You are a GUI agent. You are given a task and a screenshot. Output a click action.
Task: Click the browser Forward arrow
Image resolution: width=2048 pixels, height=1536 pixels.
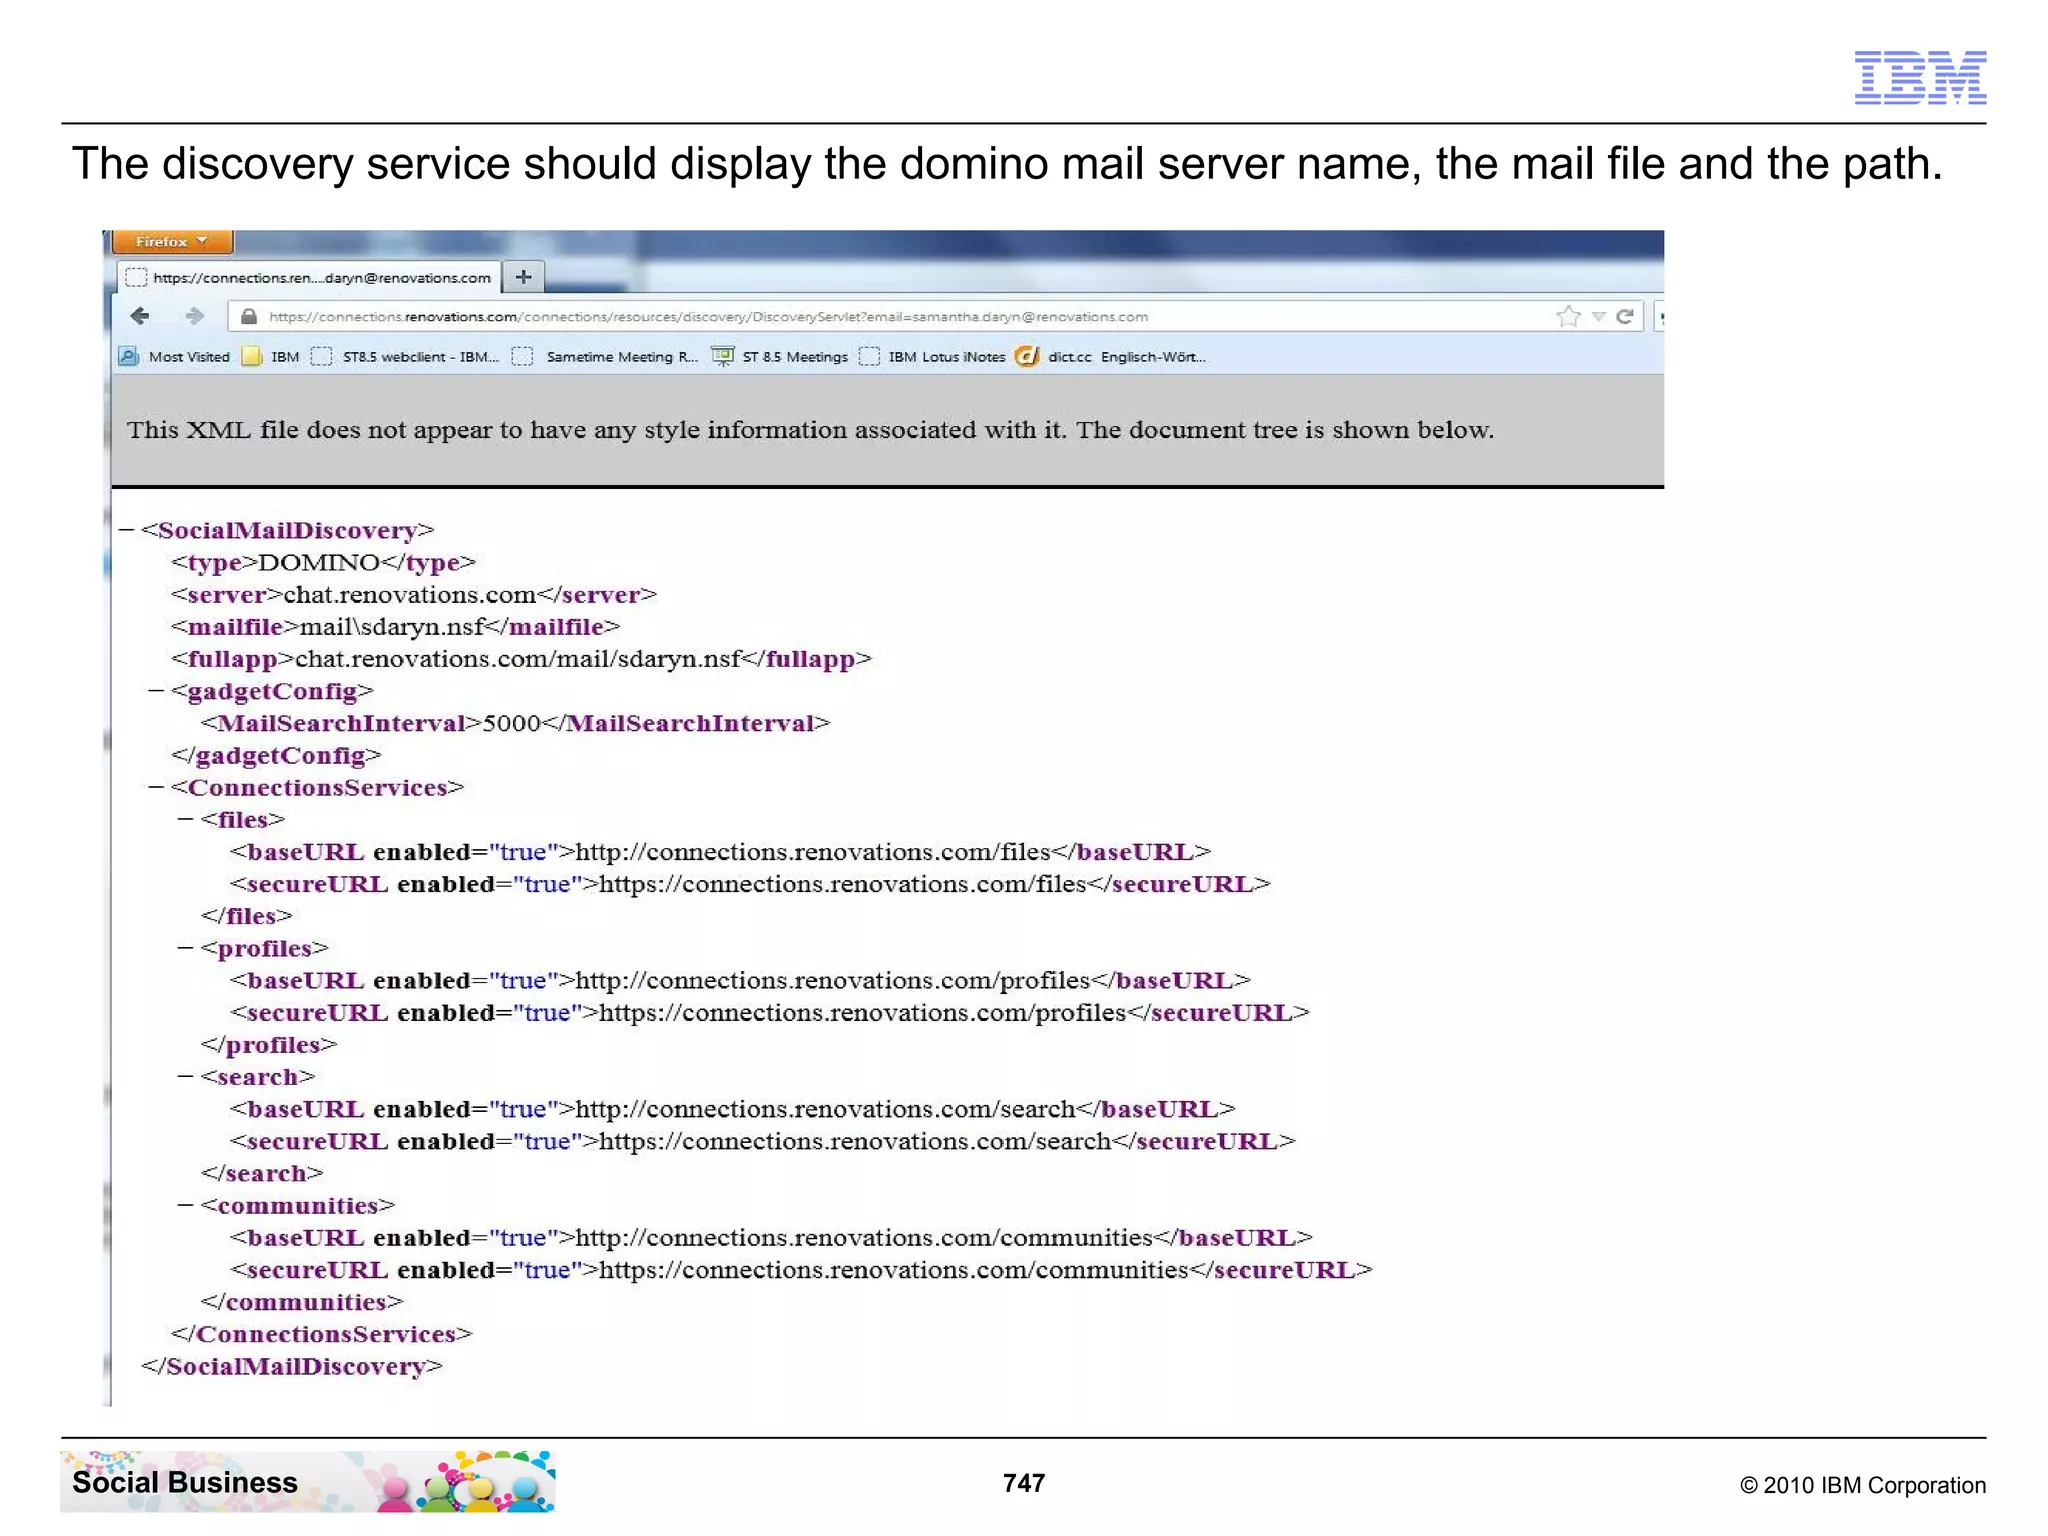tap(195, 316)
